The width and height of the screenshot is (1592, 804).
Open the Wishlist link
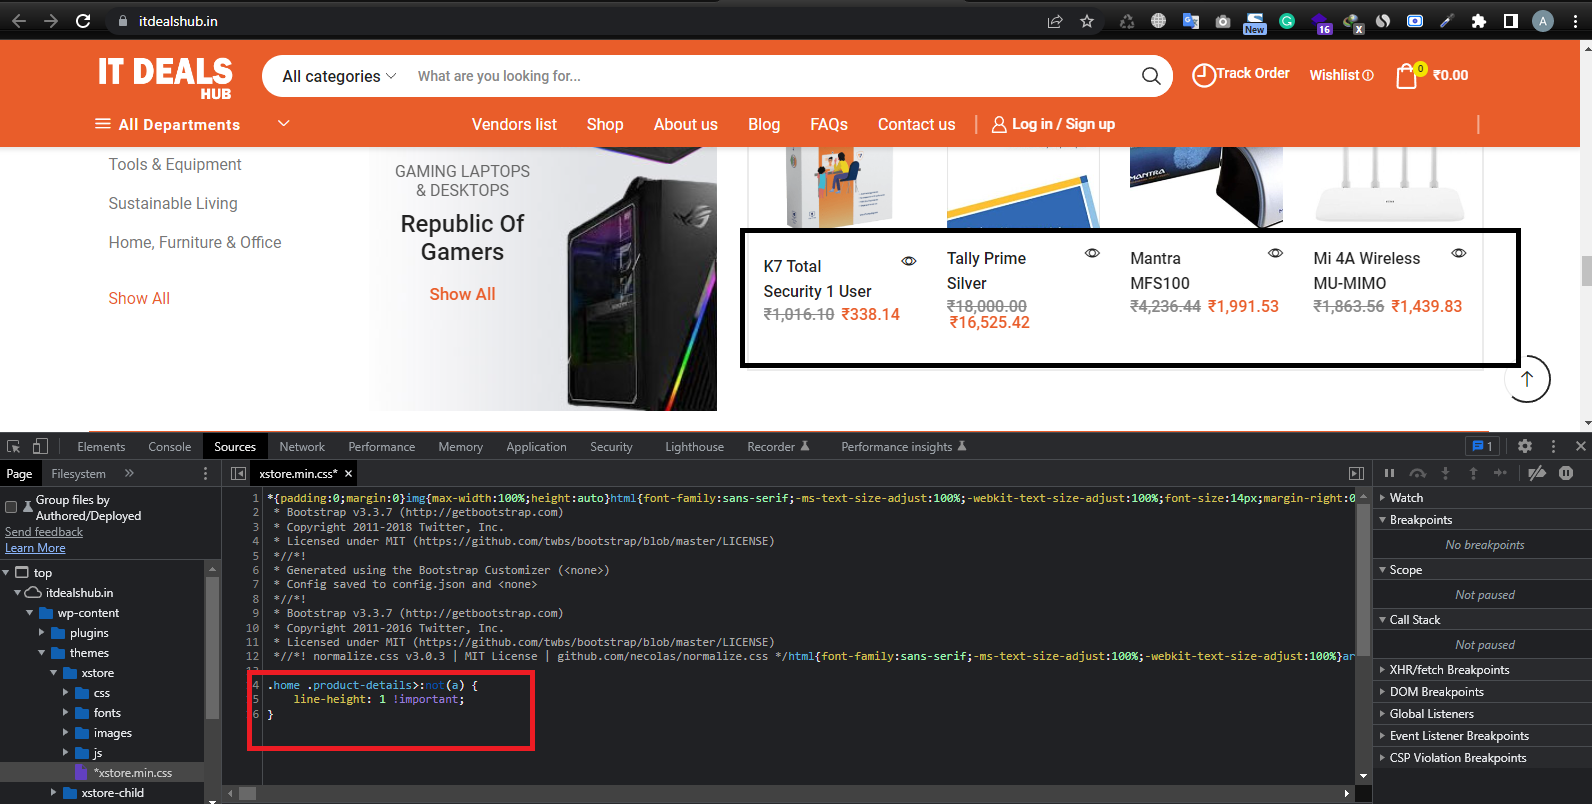(1342, 75)
